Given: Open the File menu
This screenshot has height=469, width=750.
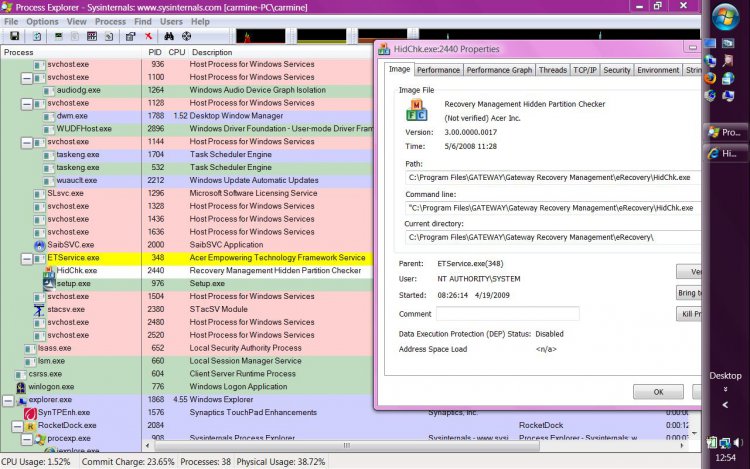Looking at the screenshot, I should [11, 22].
